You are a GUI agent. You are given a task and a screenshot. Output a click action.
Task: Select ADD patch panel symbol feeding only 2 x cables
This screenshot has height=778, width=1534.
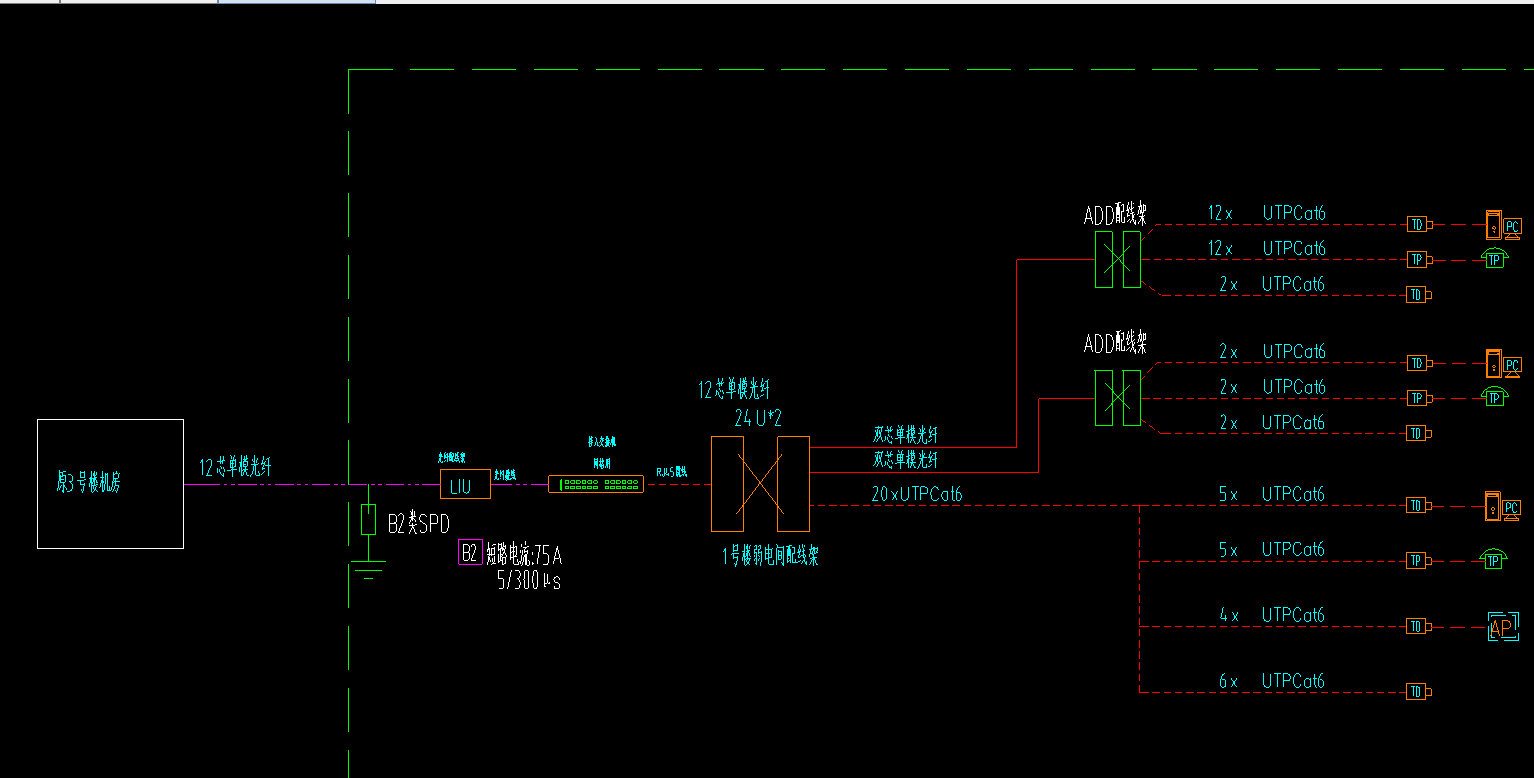[x=1118, y=398]
